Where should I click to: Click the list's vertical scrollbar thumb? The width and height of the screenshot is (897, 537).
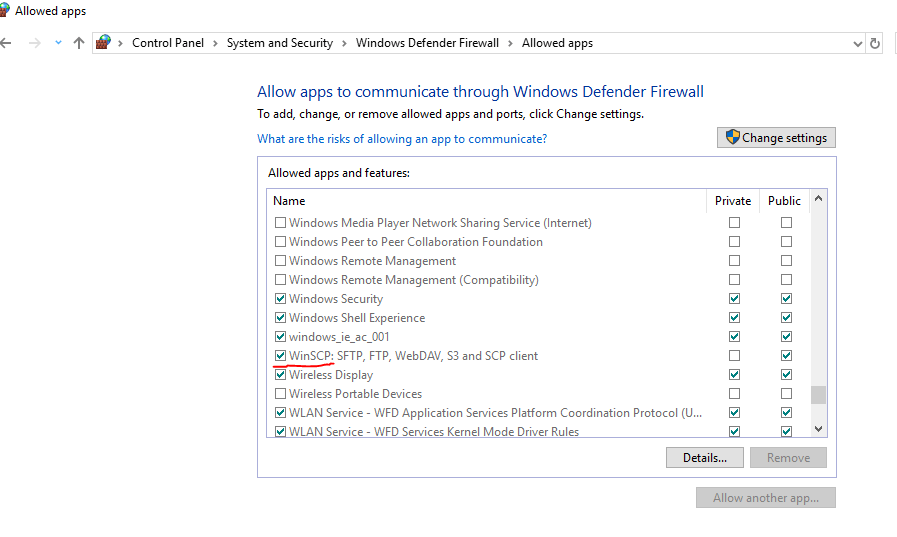pos(819,395)
